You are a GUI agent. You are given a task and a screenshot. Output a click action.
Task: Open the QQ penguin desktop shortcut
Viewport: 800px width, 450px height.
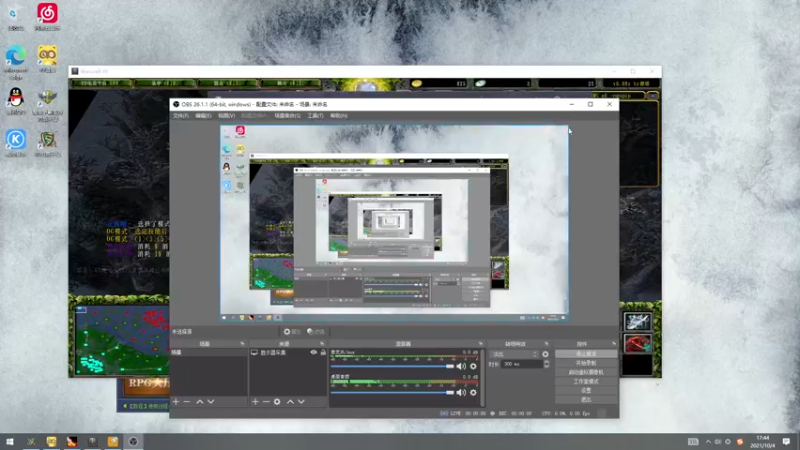[16, 101]
